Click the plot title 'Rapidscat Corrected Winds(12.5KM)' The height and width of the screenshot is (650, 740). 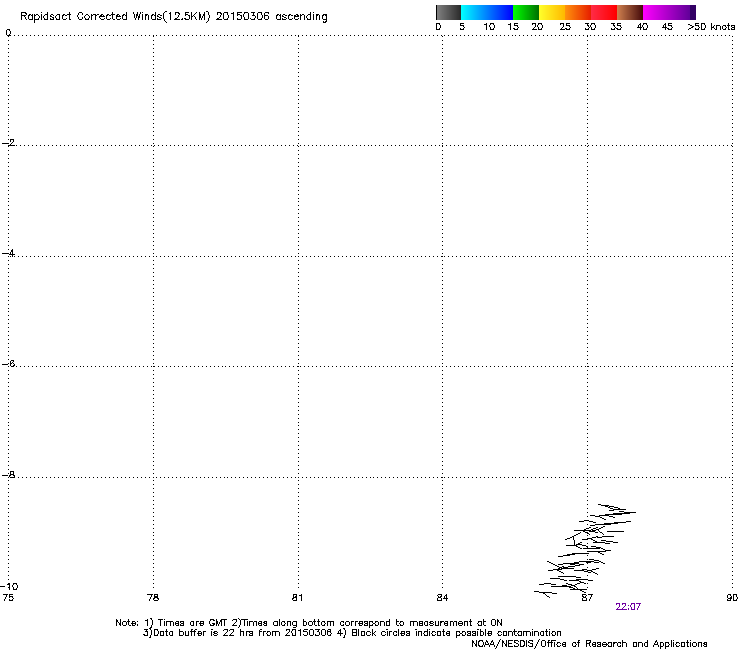115,17
